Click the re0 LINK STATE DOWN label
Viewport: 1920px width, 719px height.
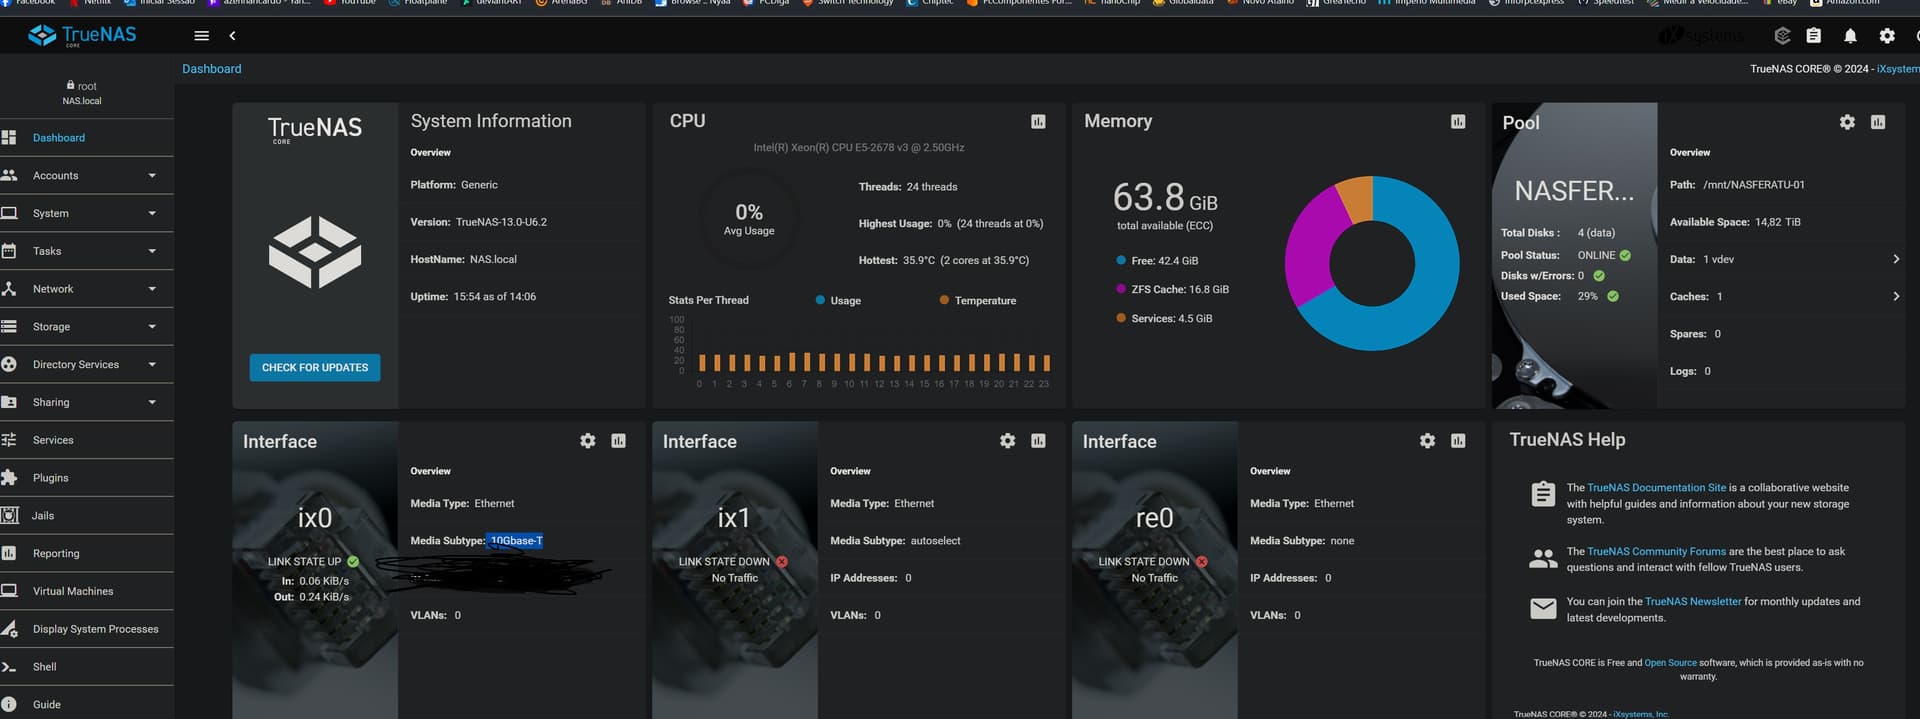(1144, 562)
